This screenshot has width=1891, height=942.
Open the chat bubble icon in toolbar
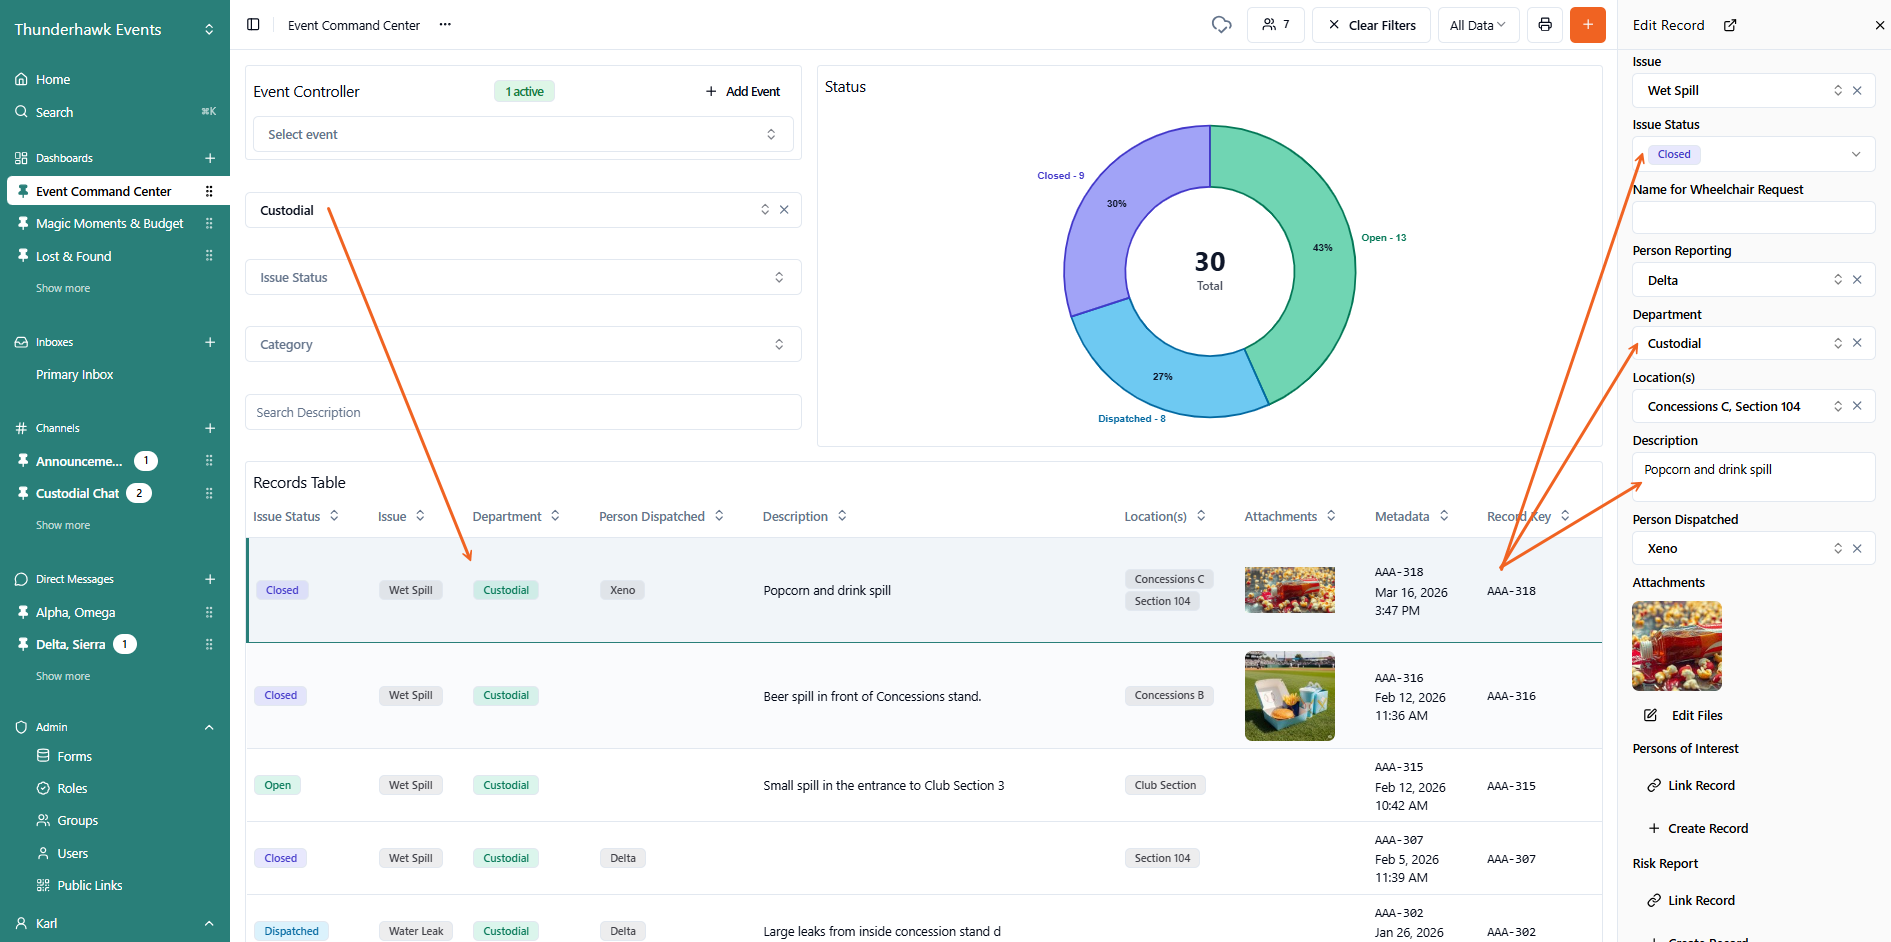[1221, 25]
